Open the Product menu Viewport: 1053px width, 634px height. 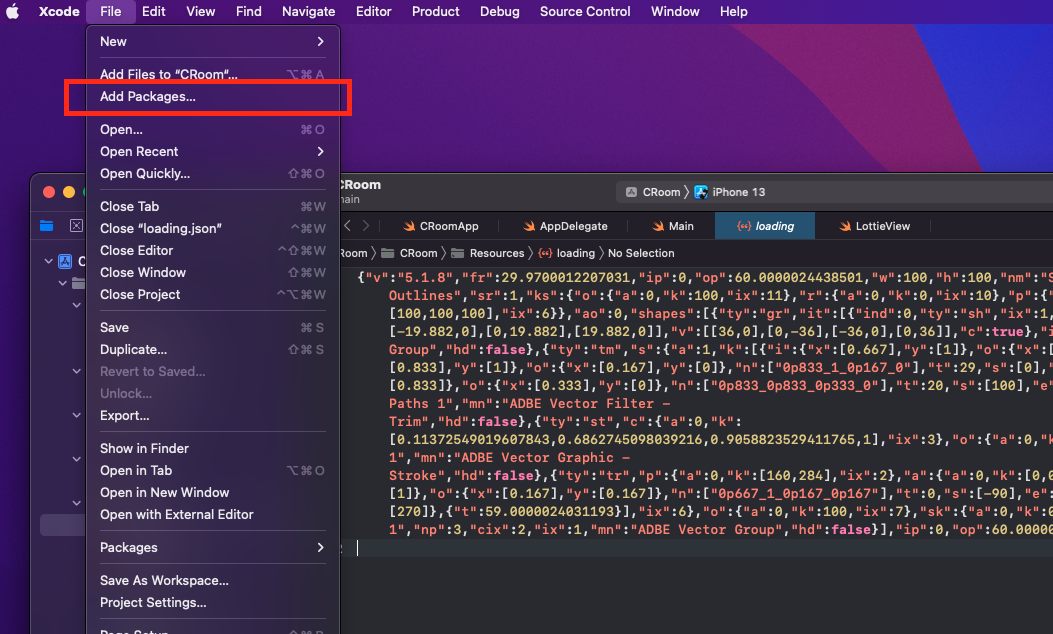tap(436, 11)
